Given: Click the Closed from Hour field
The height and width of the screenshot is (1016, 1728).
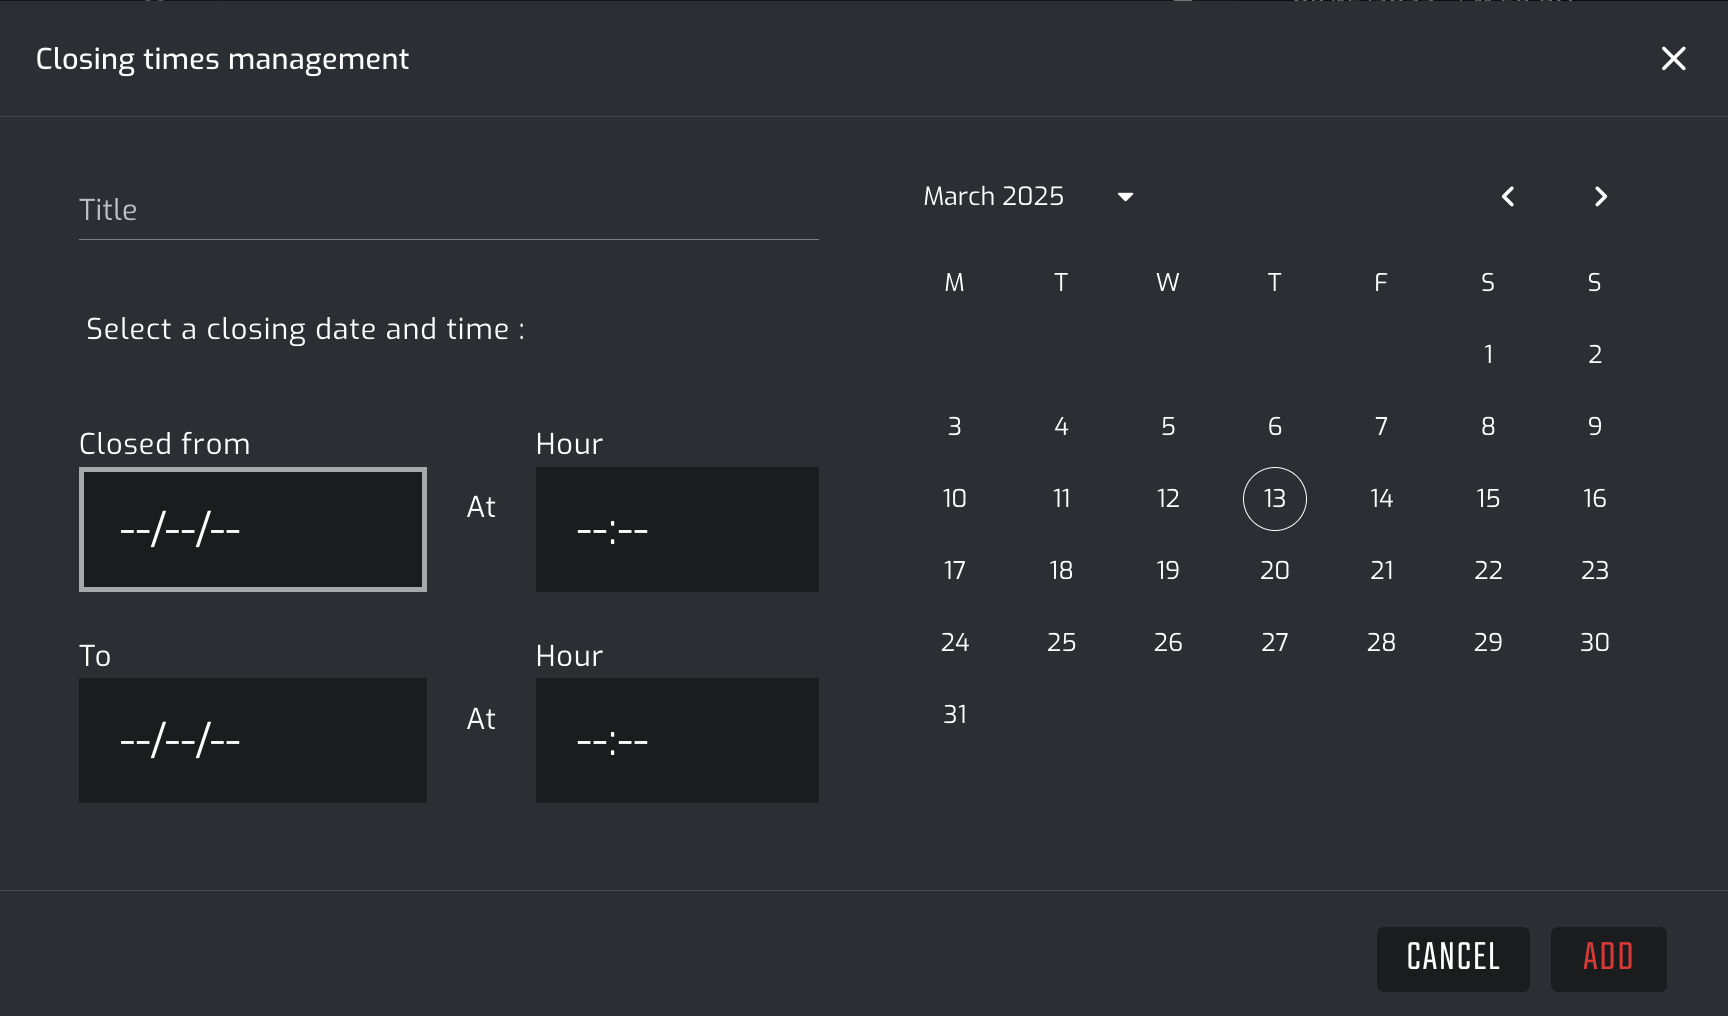Looking at the screenshot, I should click(677, 530).
